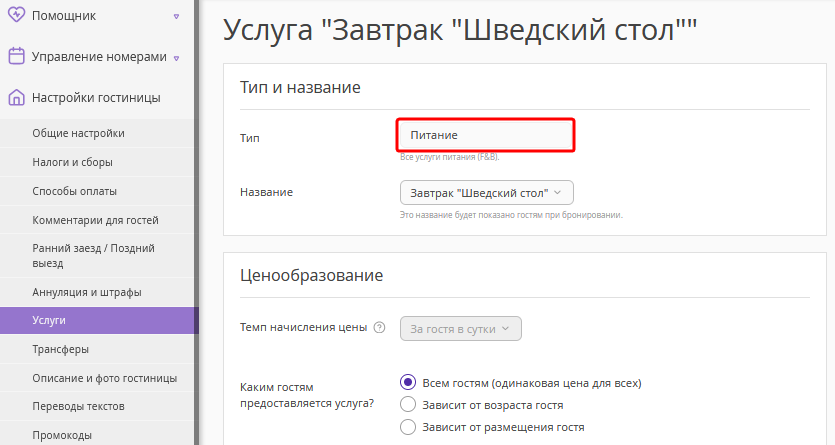Select the active Услуги item
The image size is (835, 445).
[99, 320]
